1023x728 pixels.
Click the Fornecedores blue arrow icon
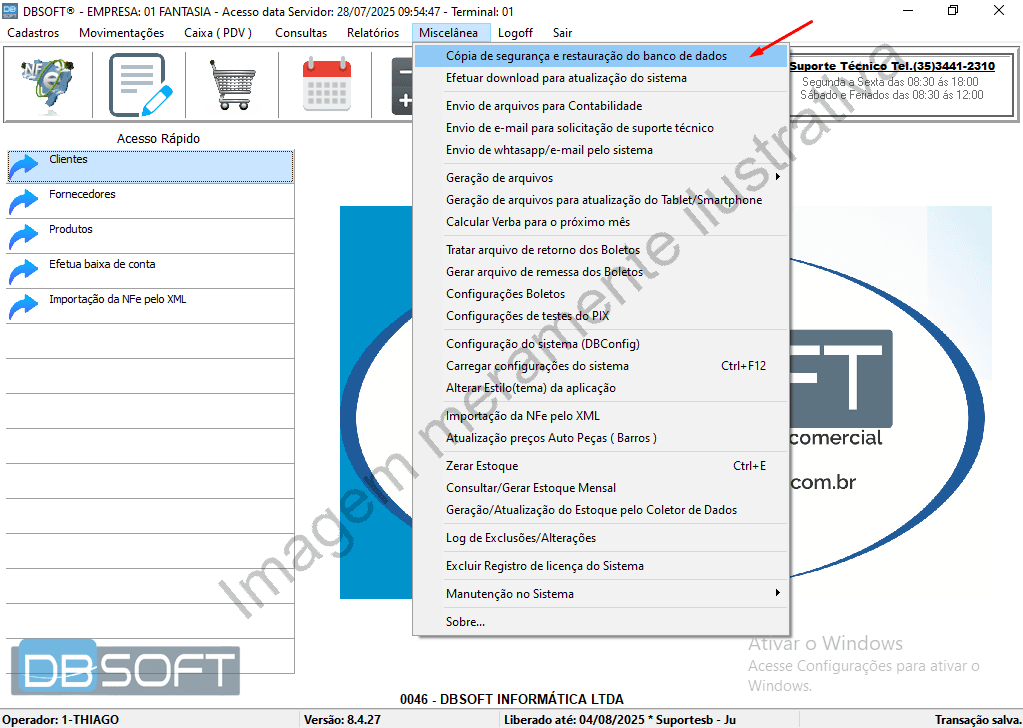(24, 193)
